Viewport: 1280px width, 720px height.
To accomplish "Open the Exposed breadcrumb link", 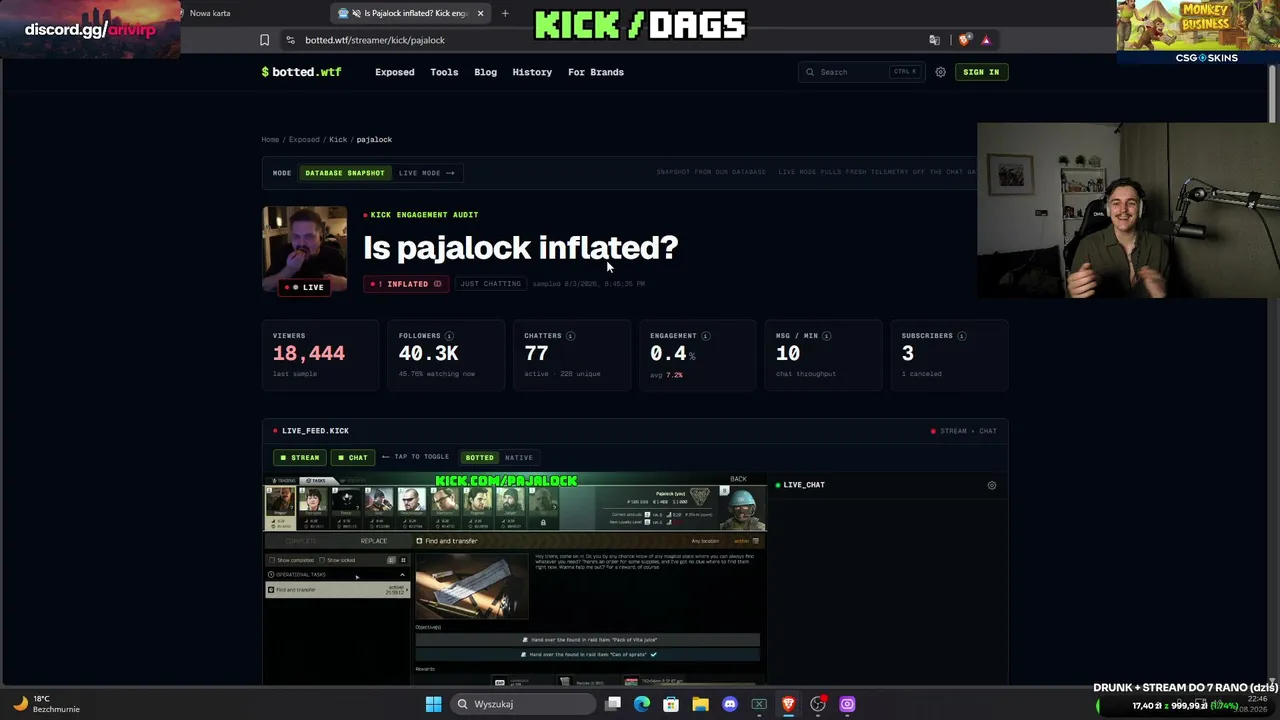I will pos(304,140).
